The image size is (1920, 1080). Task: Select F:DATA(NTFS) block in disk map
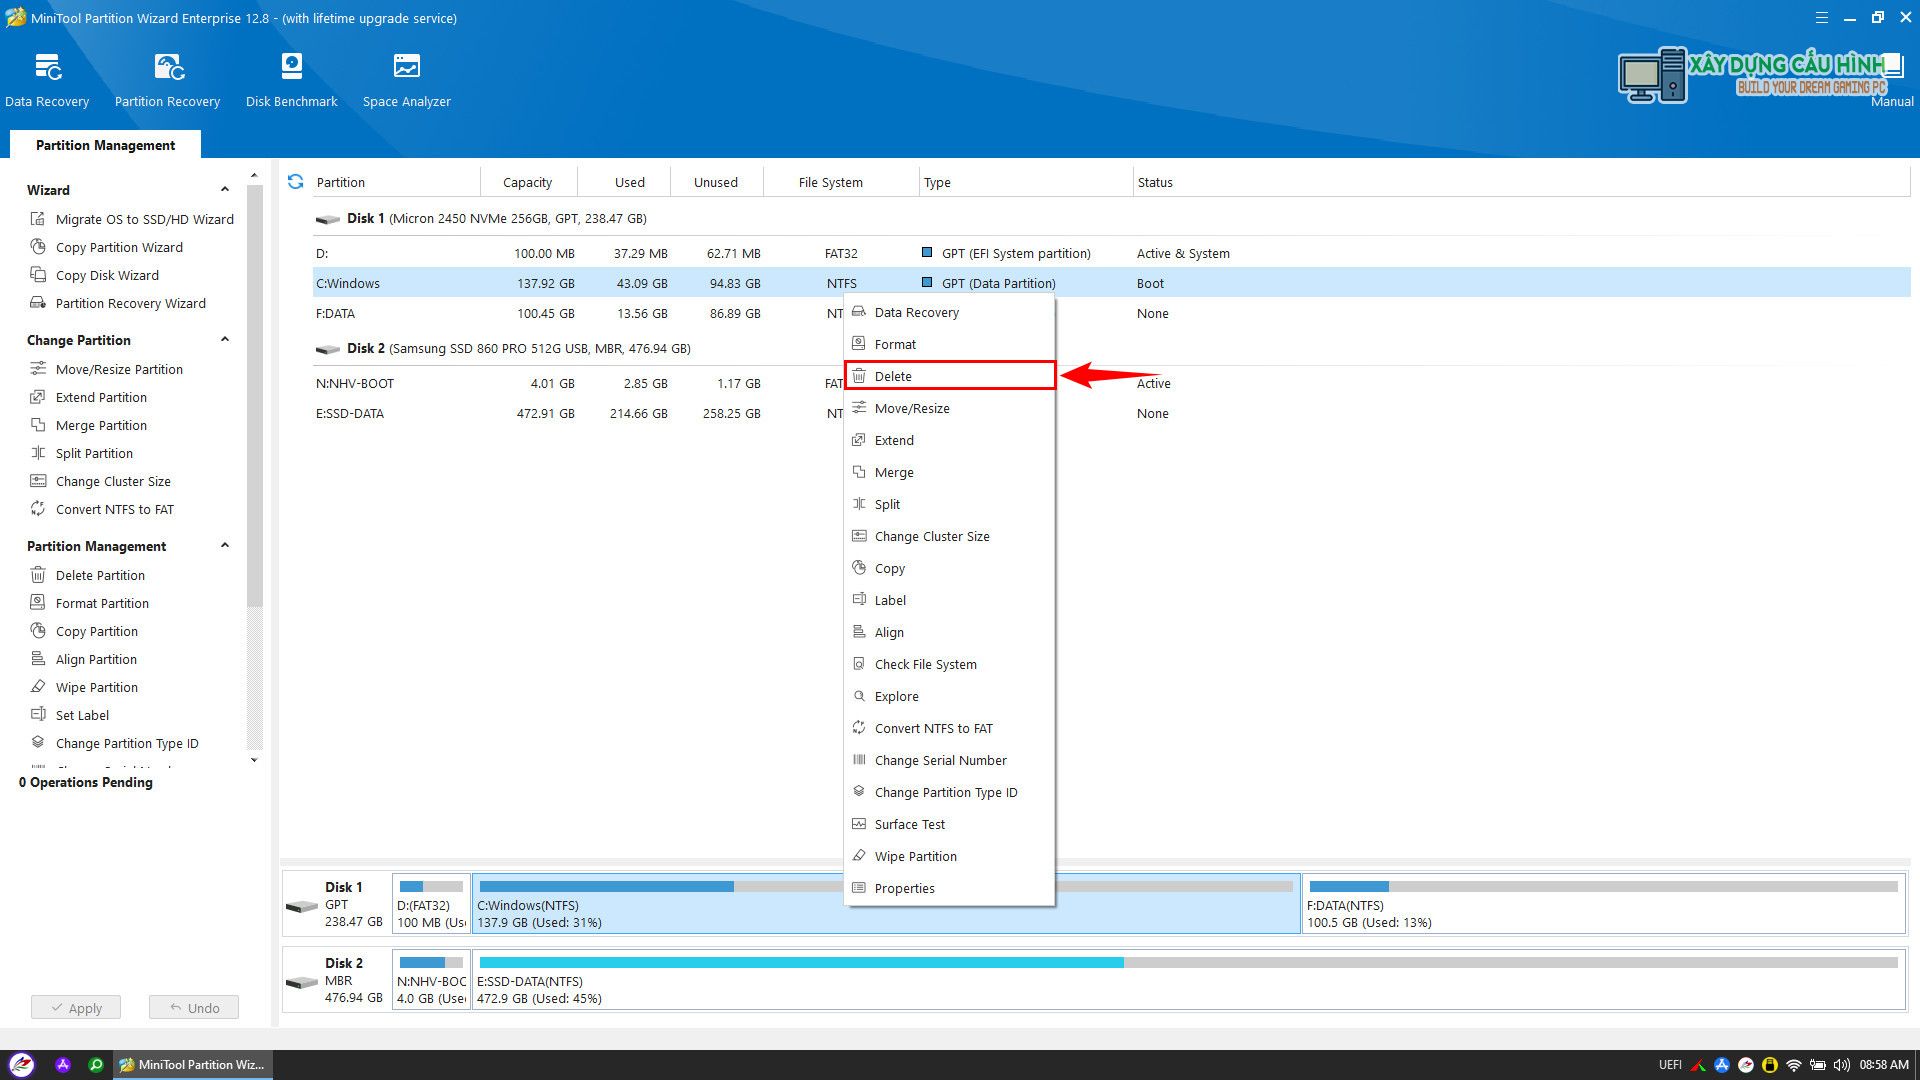(1603, 904)
